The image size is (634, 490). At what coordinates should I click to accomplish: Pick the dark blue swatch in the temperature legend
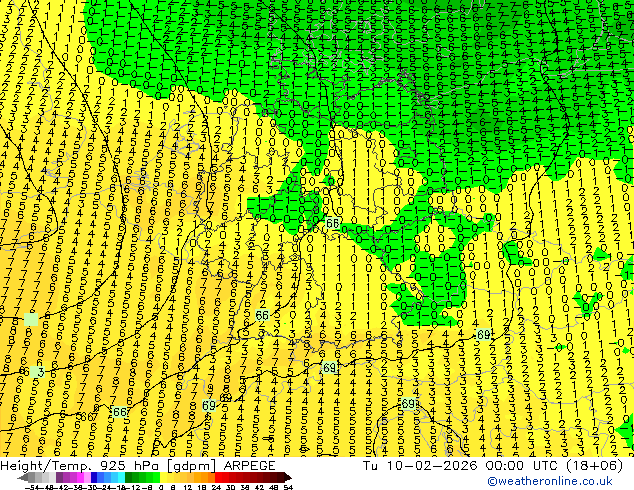tap(94, 477)
